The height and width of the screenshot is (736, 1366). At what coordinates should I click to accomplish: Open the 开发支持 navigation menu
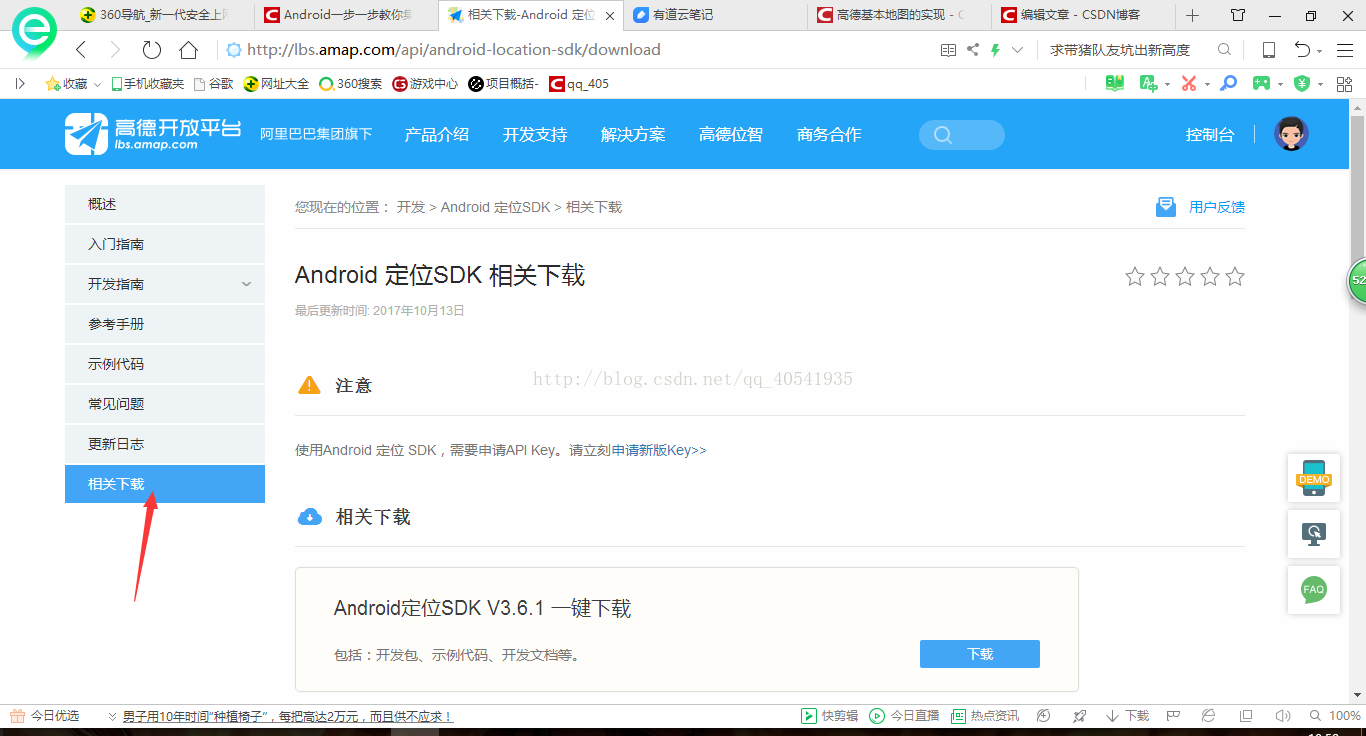pos(535,135)
